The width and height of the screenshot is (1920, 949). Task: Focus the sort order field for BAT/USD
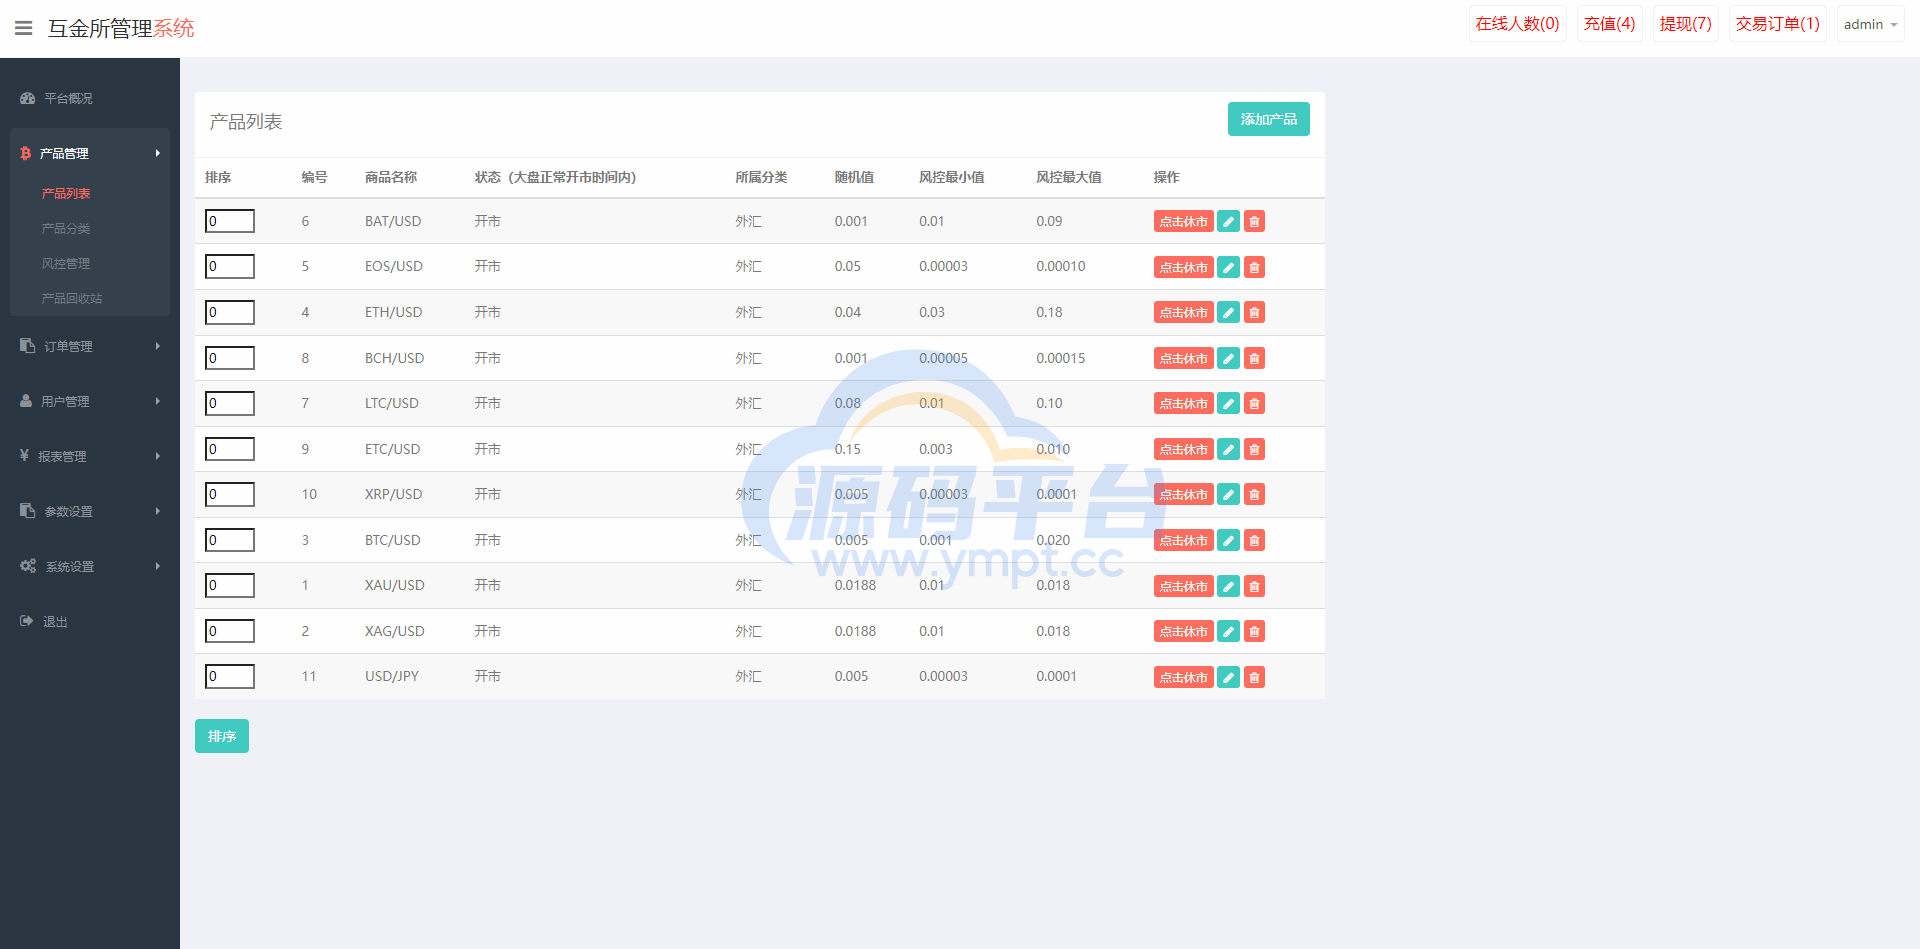(x=230, y=221)
